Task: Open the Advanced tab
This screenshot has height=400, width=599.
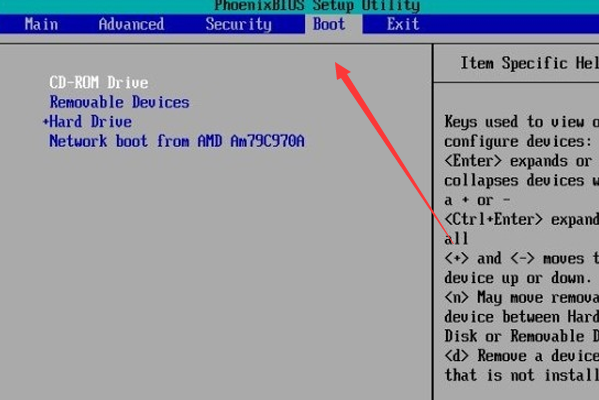Action: (131, 24)
